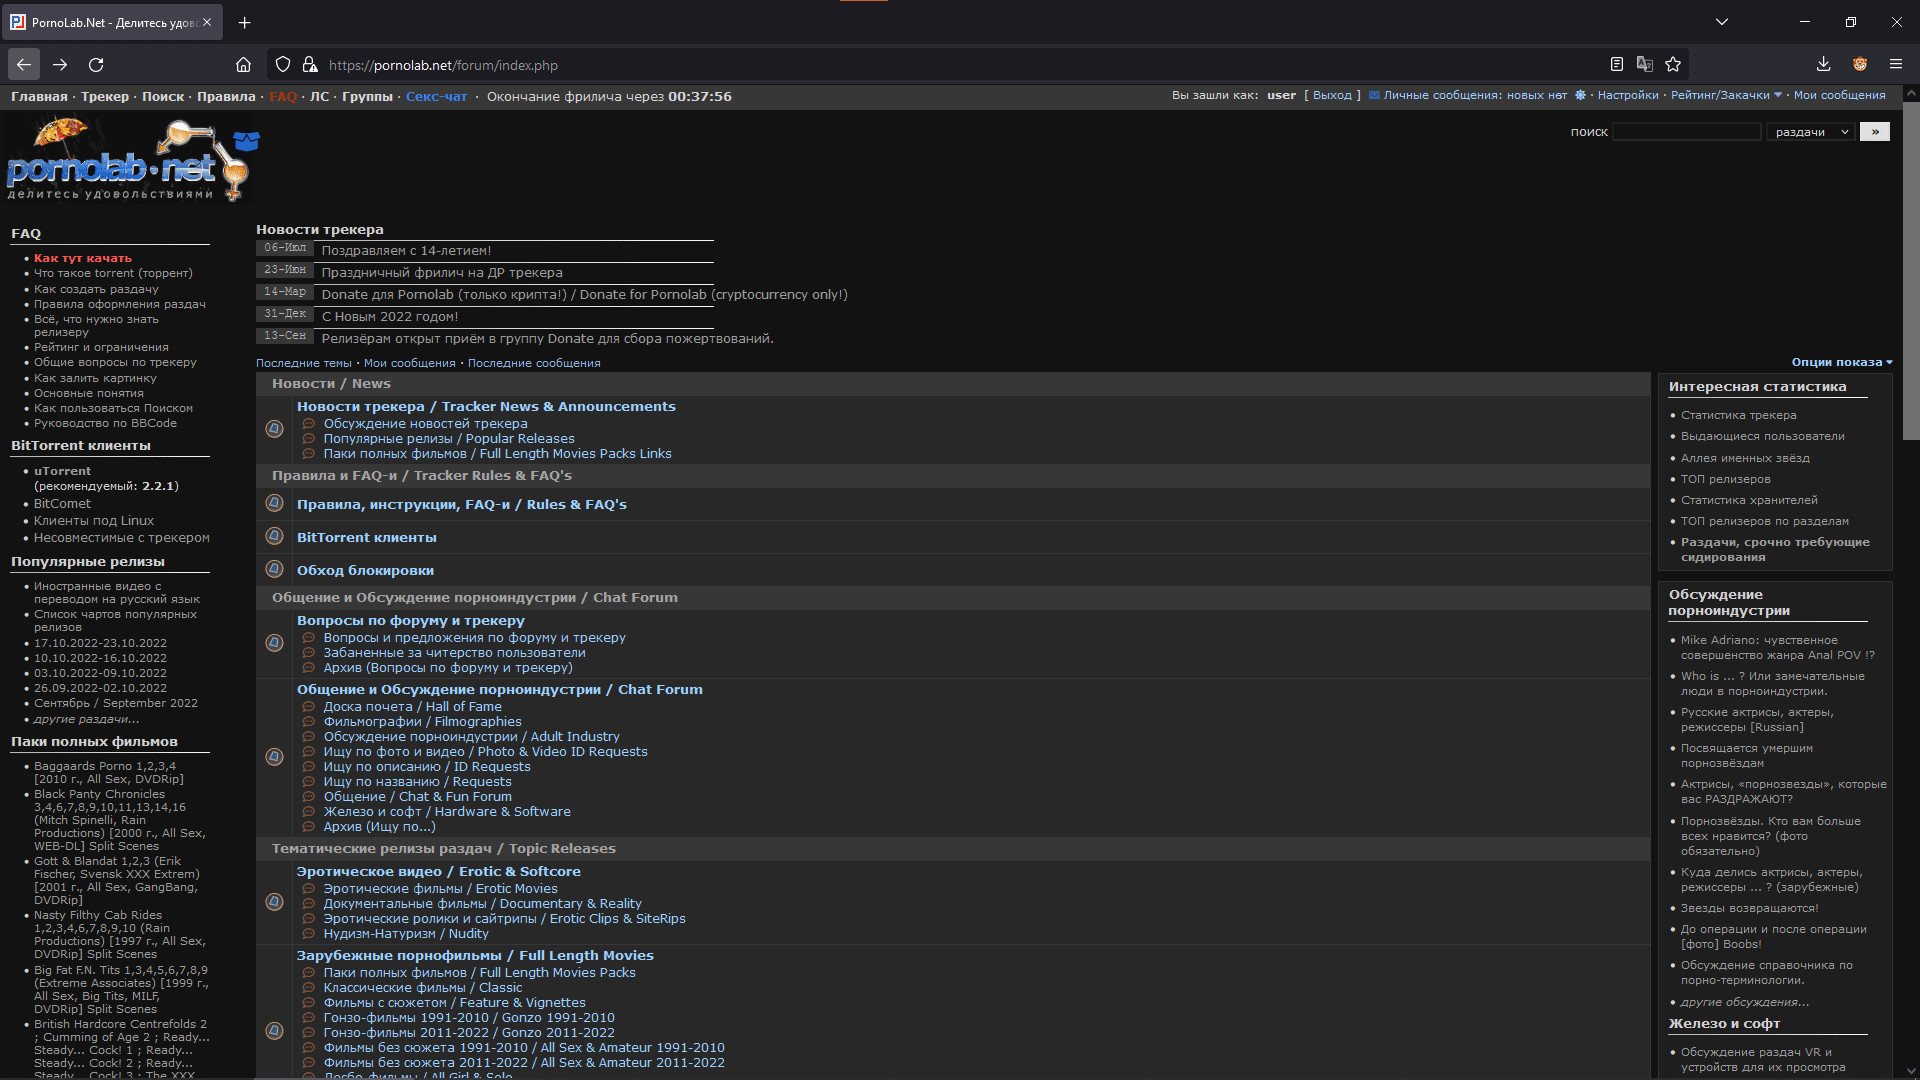Click the padlock site security icon
This screenshot has height=1080, width=1920.
pyautogui.click(x=310, y=65)
